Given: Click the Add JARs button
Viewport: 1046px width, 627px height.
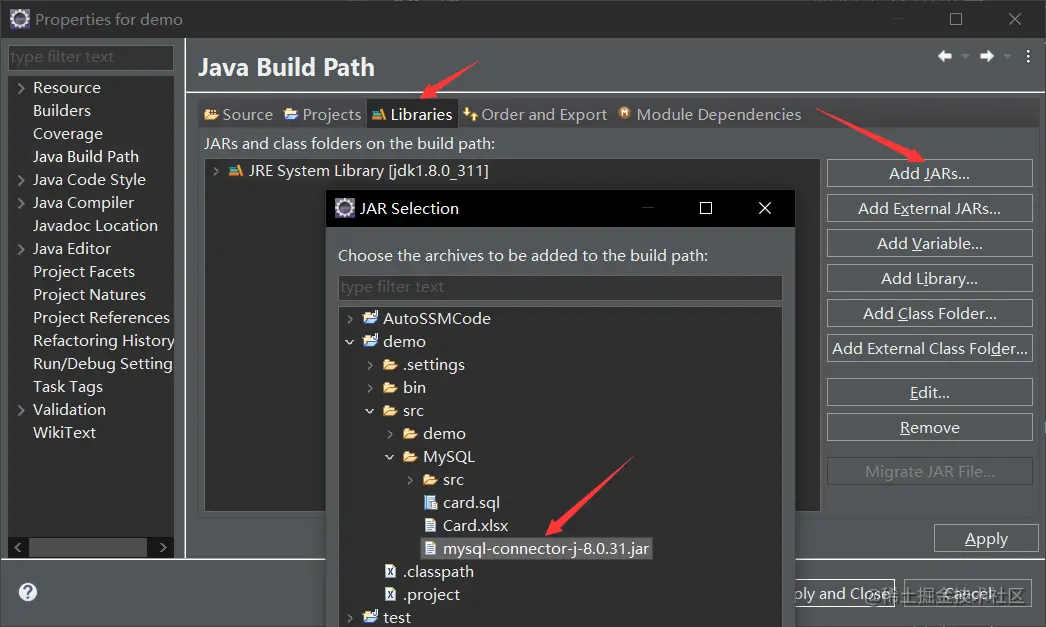Looking at the screenshot, I should (x=929, y=173).
